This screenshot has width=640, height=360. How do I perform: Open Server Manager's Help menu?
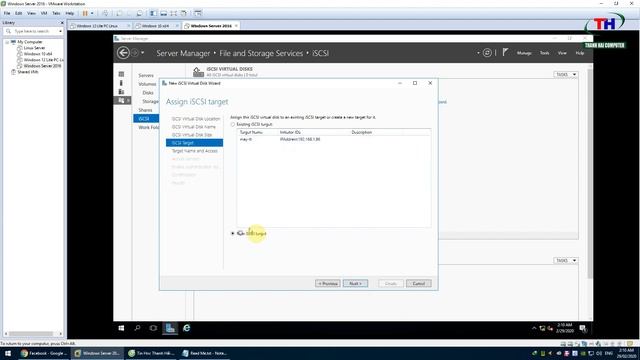[x=580, y=53]
